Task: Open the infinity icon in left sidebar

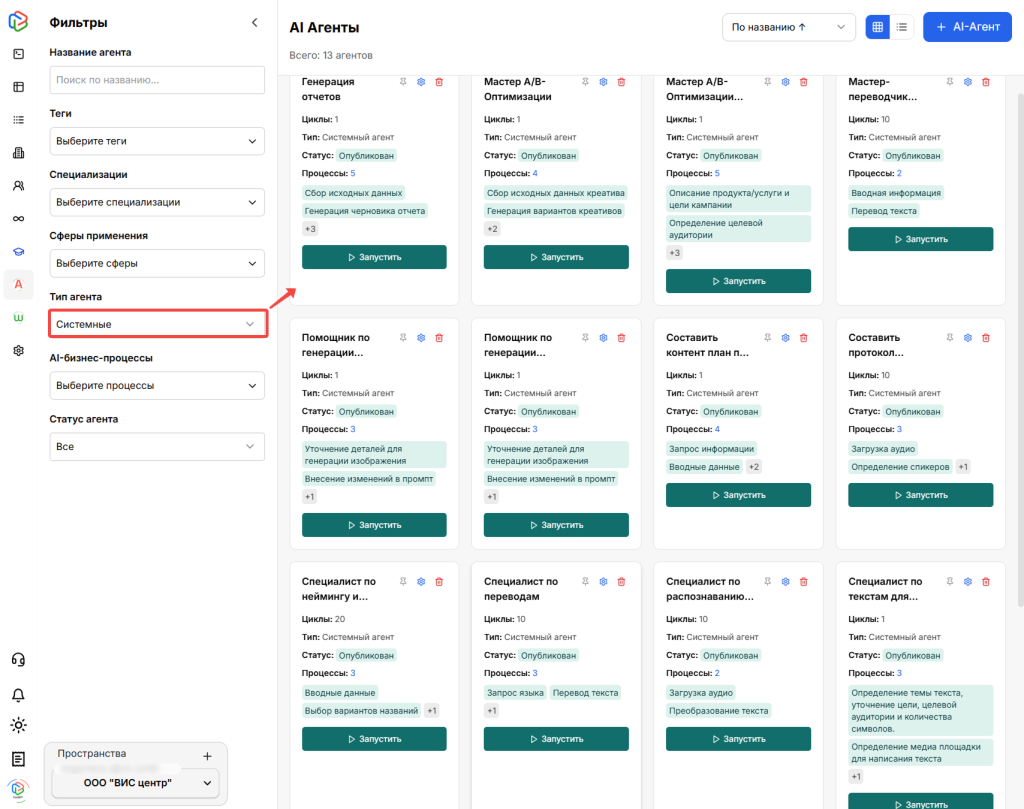Action: 18,218
